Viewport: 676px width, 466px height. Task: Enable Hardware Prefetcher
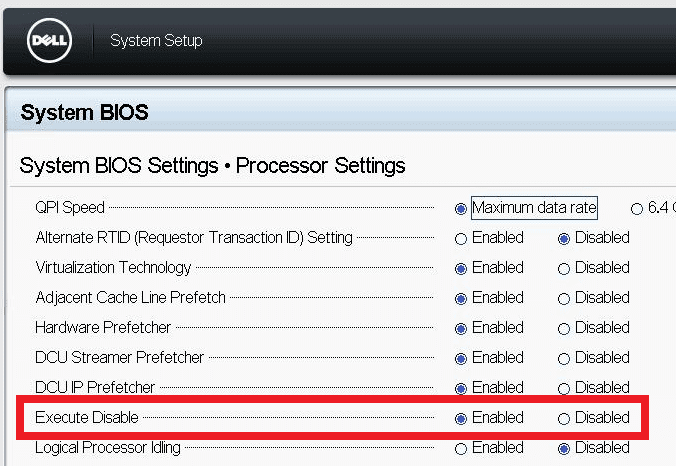[x=461, y=329]
